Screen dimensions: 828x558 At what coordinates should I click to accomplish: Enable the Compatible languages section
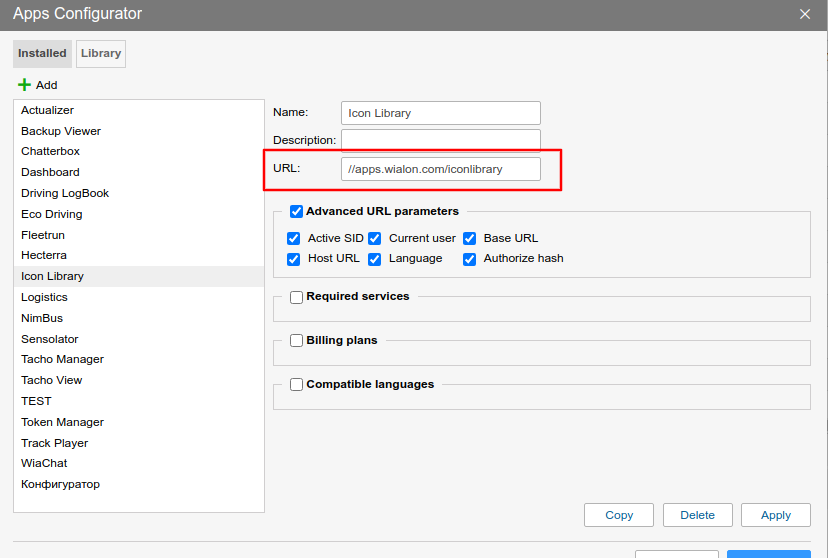(296, 385)
